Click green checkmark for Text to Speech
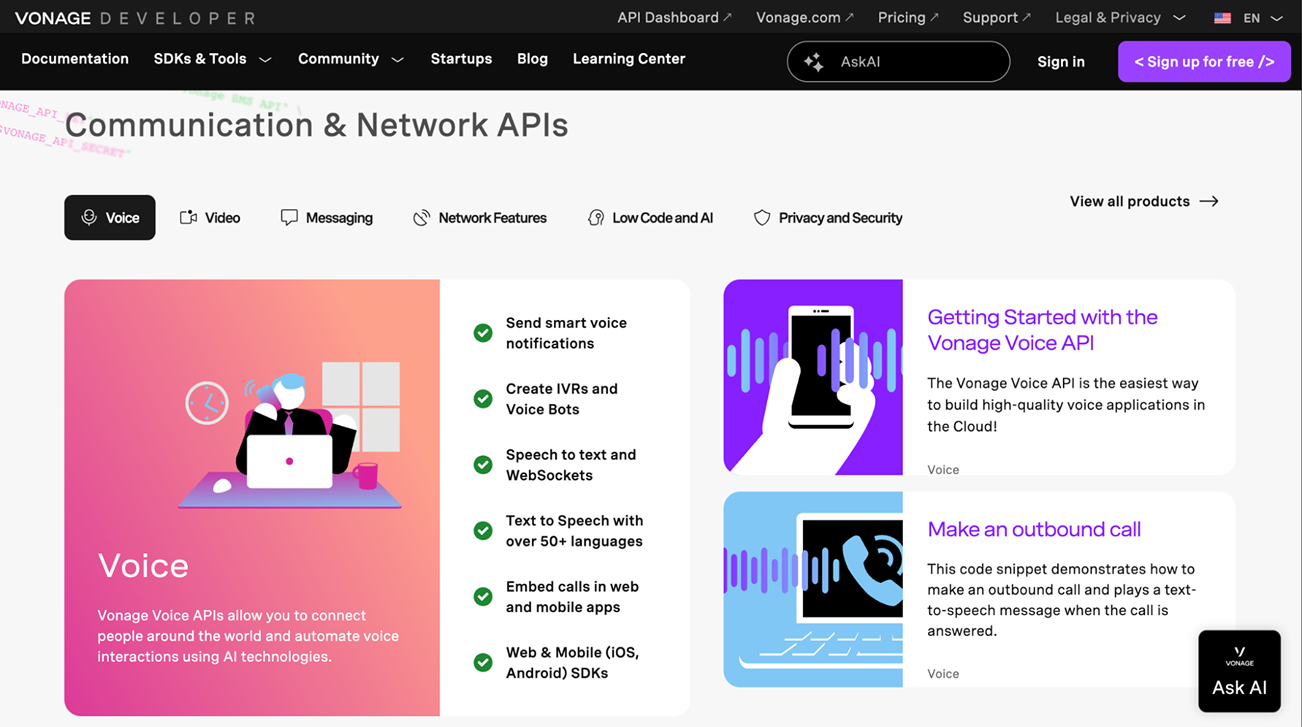 483,531
